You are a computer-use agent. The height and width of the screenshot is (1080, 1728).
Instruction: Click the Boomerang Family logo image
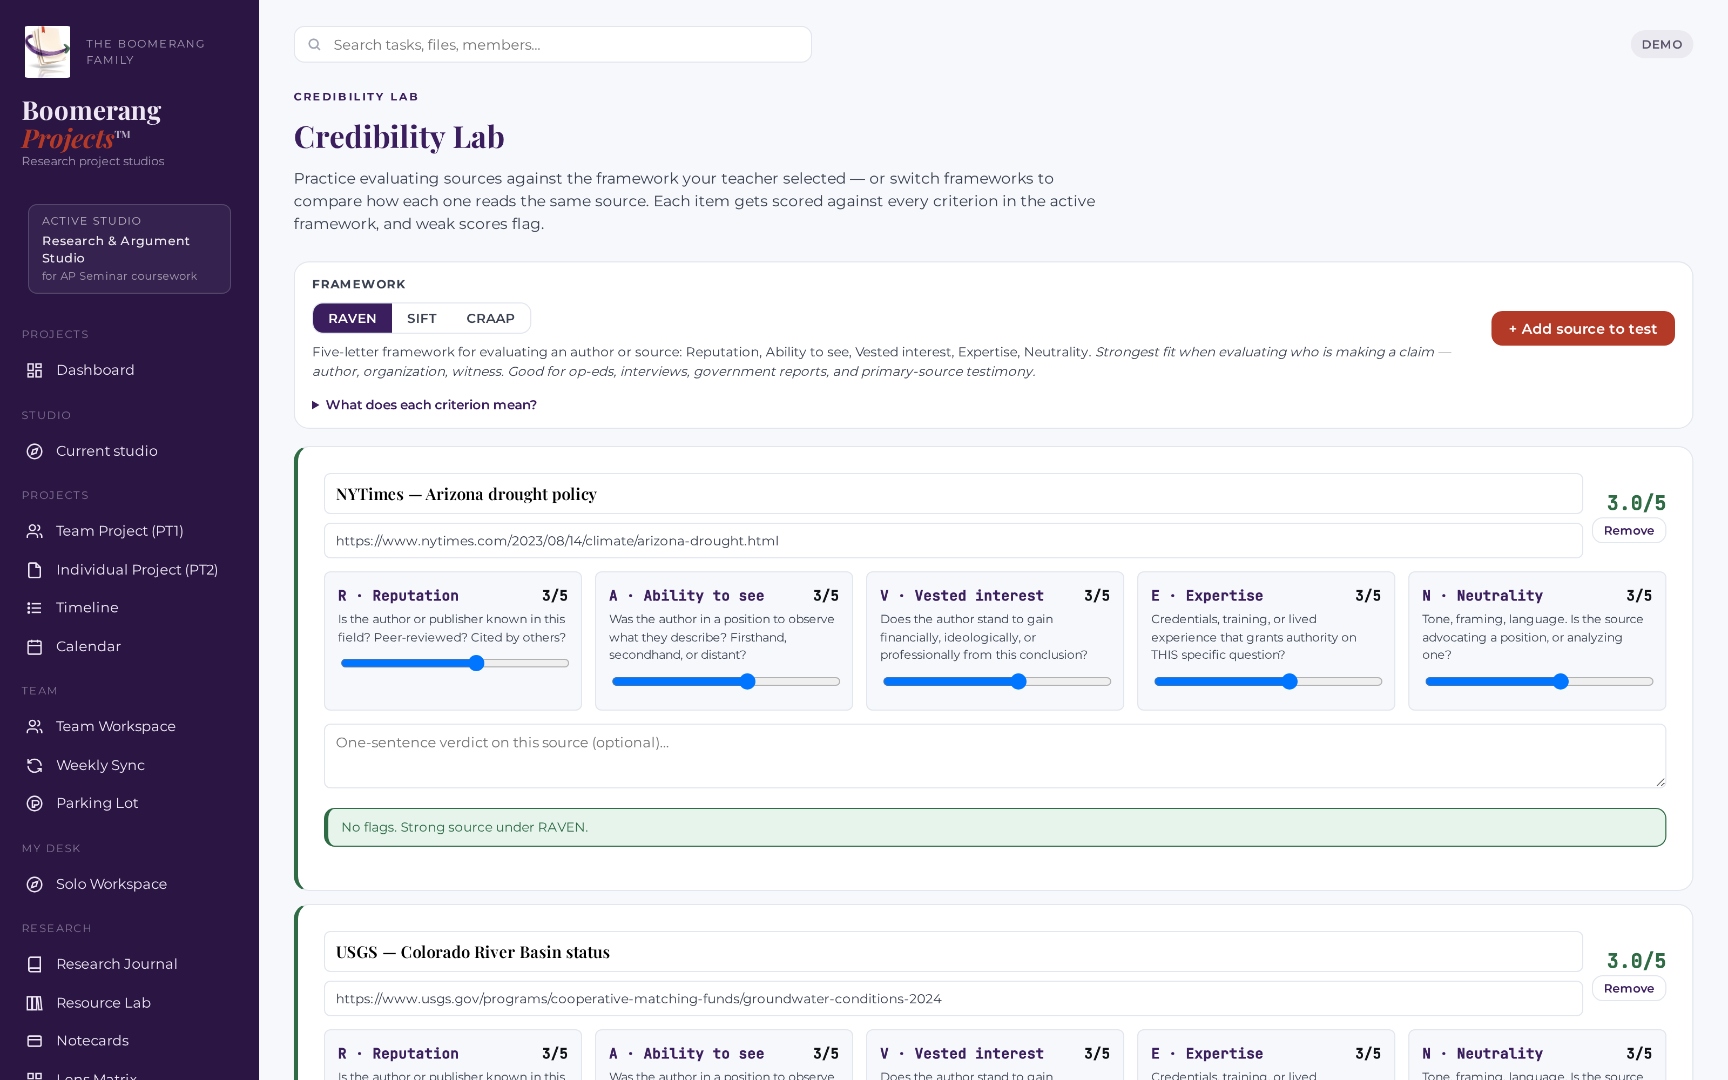pyautogui.click(x=47, y=52)
